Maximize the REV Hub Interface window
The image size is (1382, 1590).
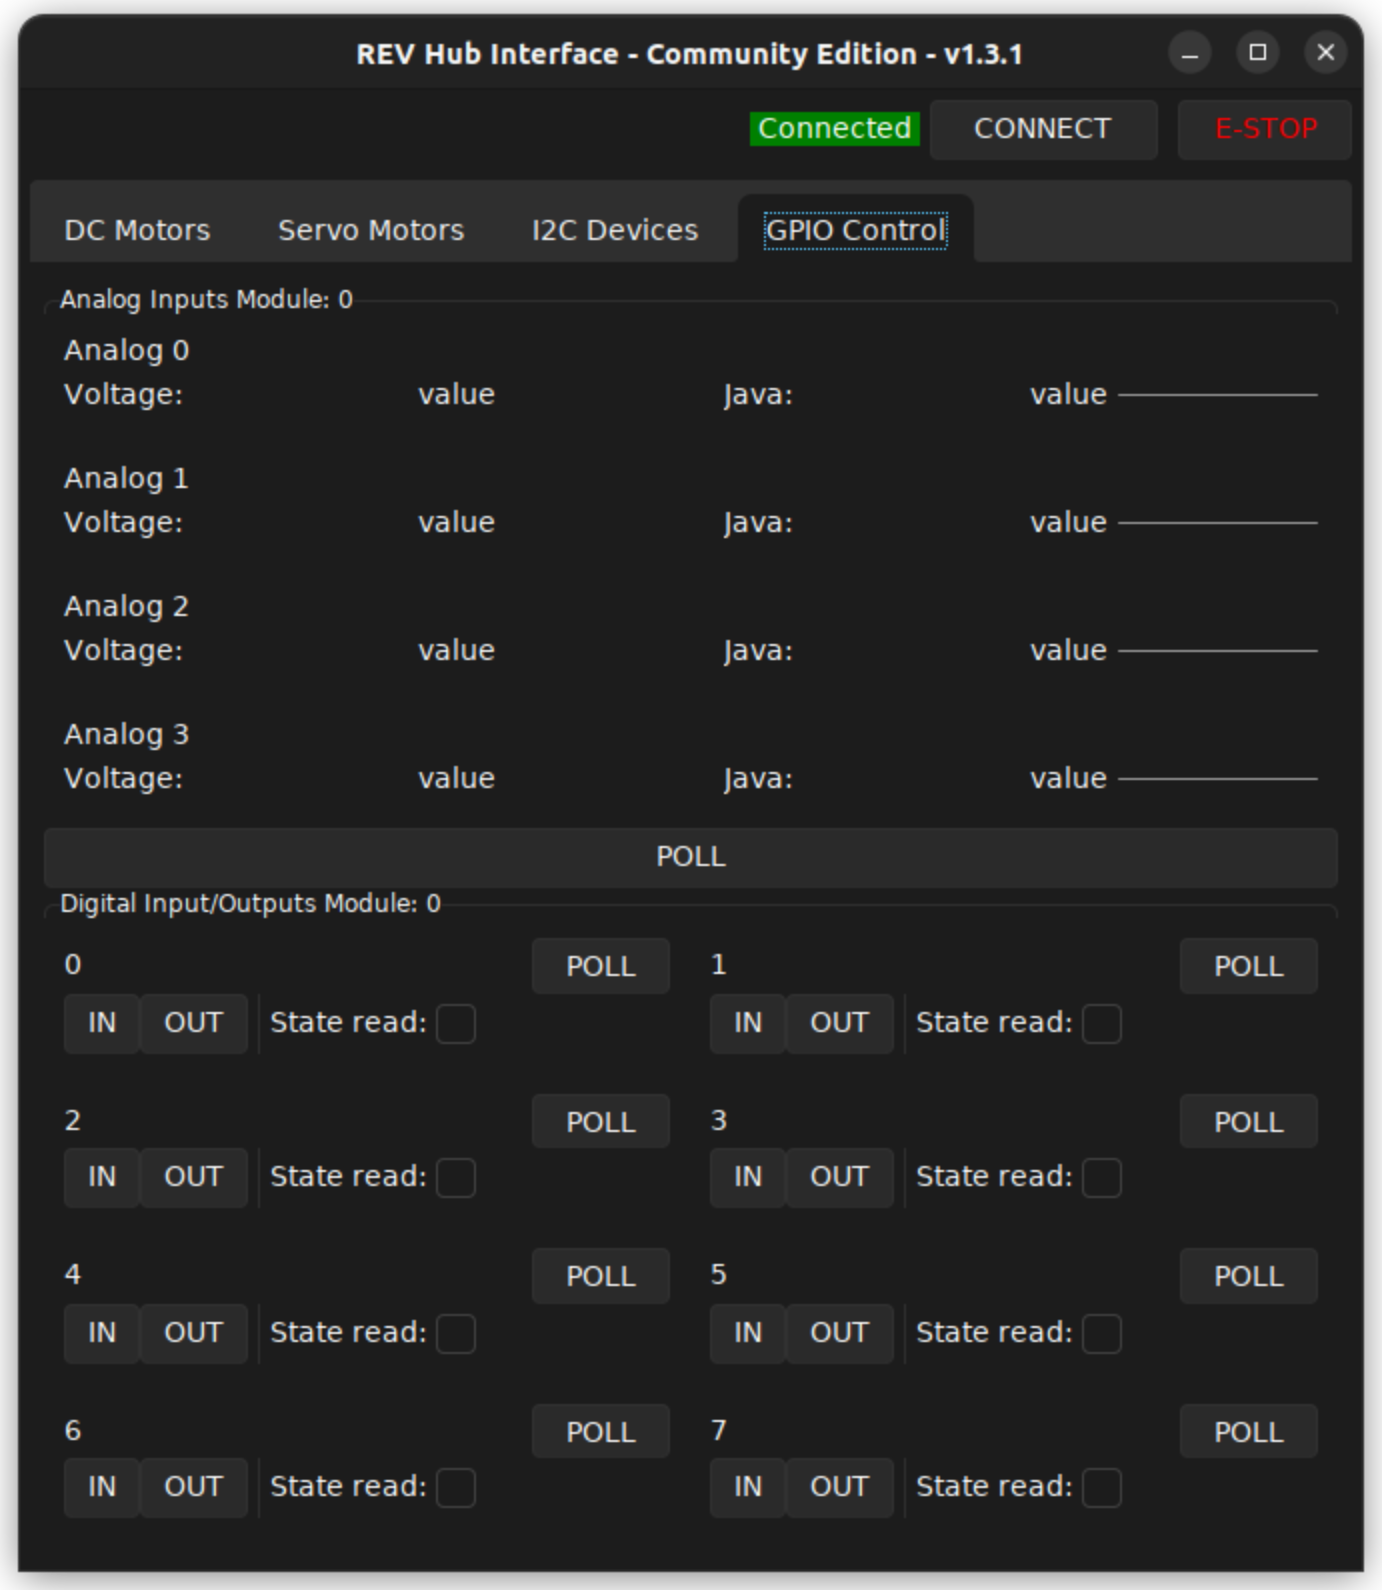coord(1258,52)
